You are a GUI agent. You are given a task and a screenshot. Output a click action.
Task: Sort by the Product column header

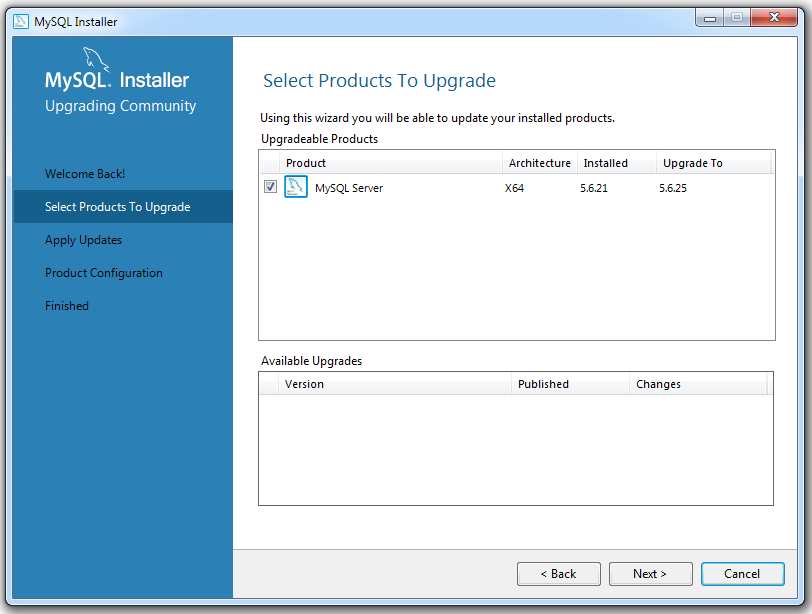click(390, 163)
